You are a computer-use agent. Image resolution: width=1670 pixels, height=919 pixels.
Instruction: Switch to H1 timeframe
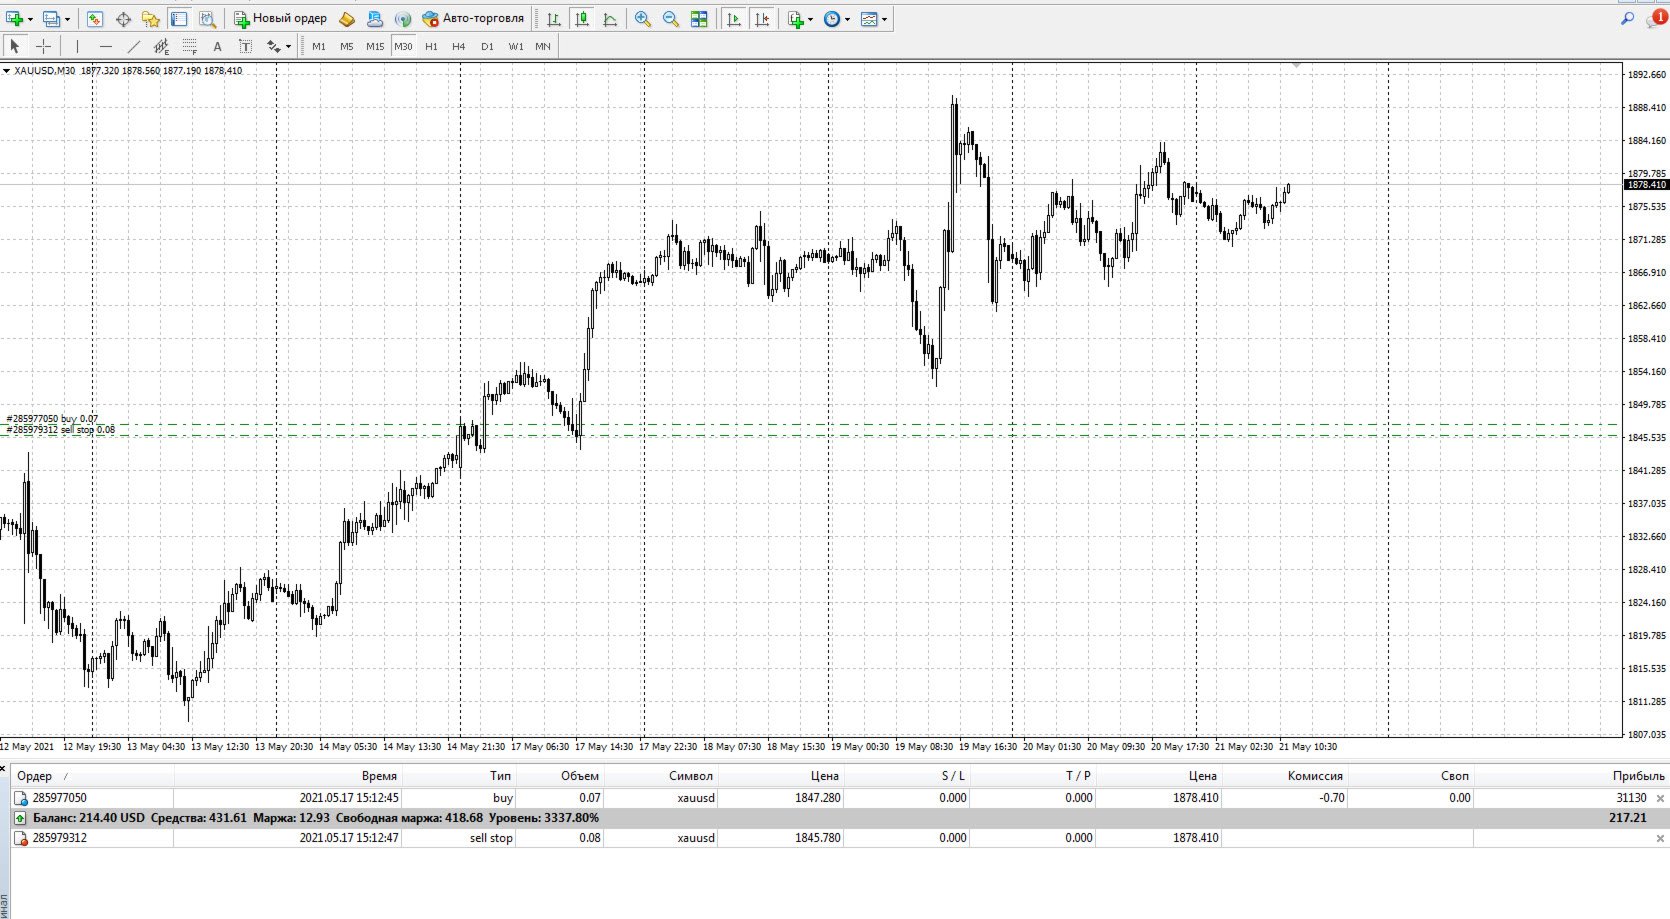coord(431,46)
